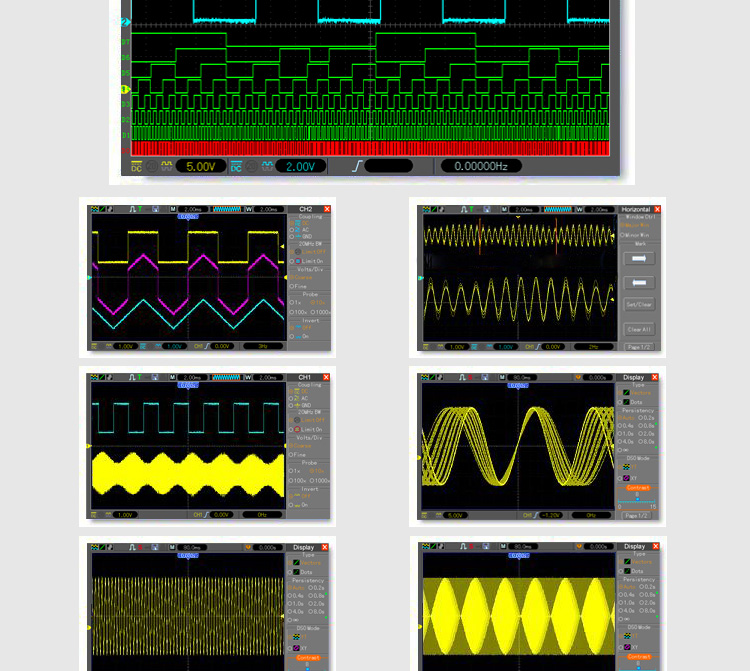Click the left-arrow mark button in Horizontal panel
Viewport: 750px width, 671px height.
pos(639,283)
